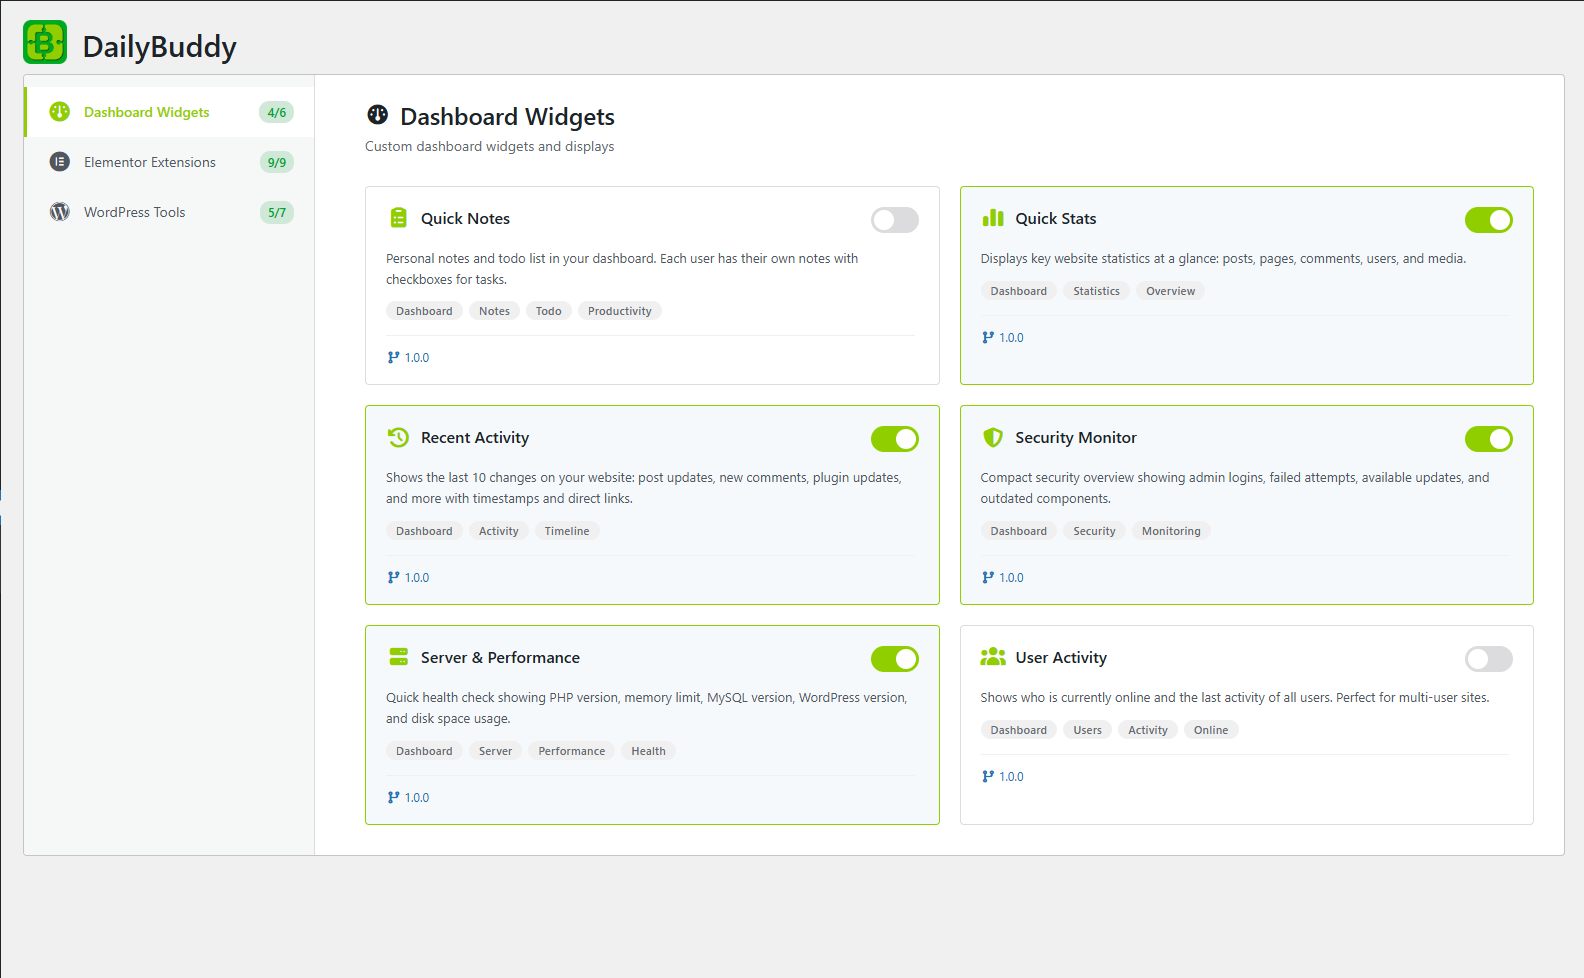1584x978 pixels.
Task: Click the WordPress Tools sidebar icon
Action: point(60,212)
